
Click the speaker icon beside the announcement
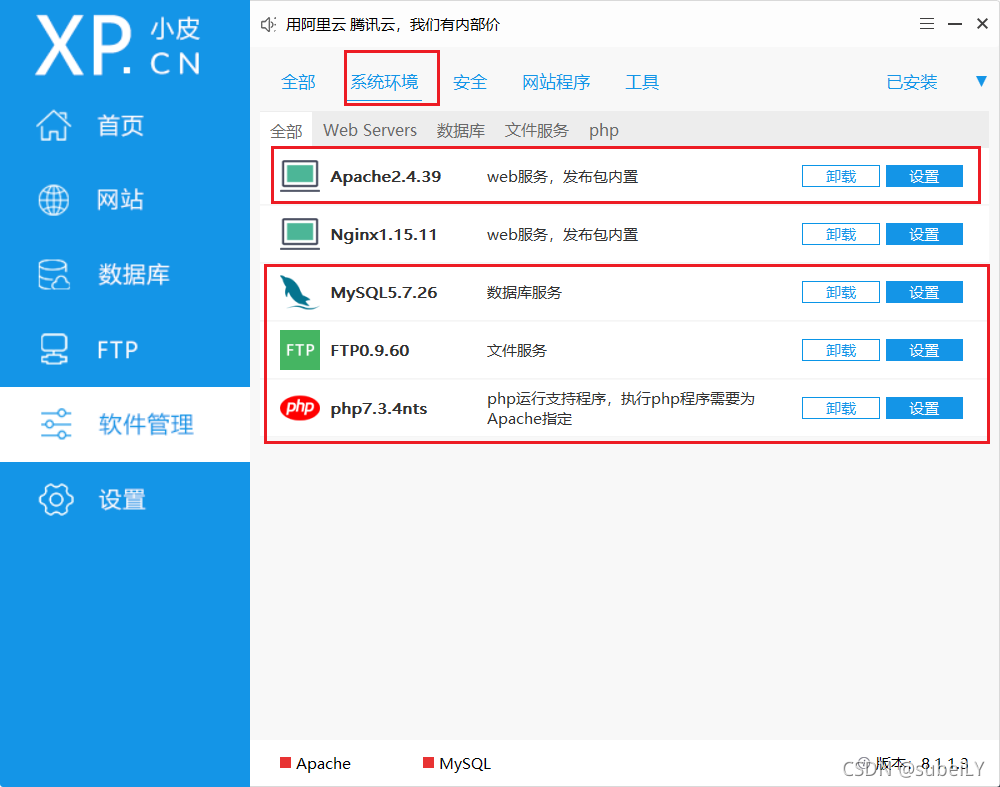coord(267,24)
